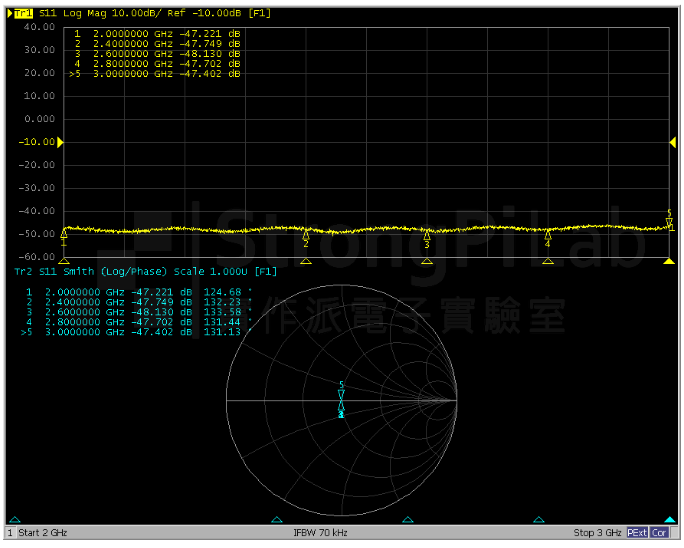
Task: Toggle the PExt port extension indicator
Action: tap(637, 533)
